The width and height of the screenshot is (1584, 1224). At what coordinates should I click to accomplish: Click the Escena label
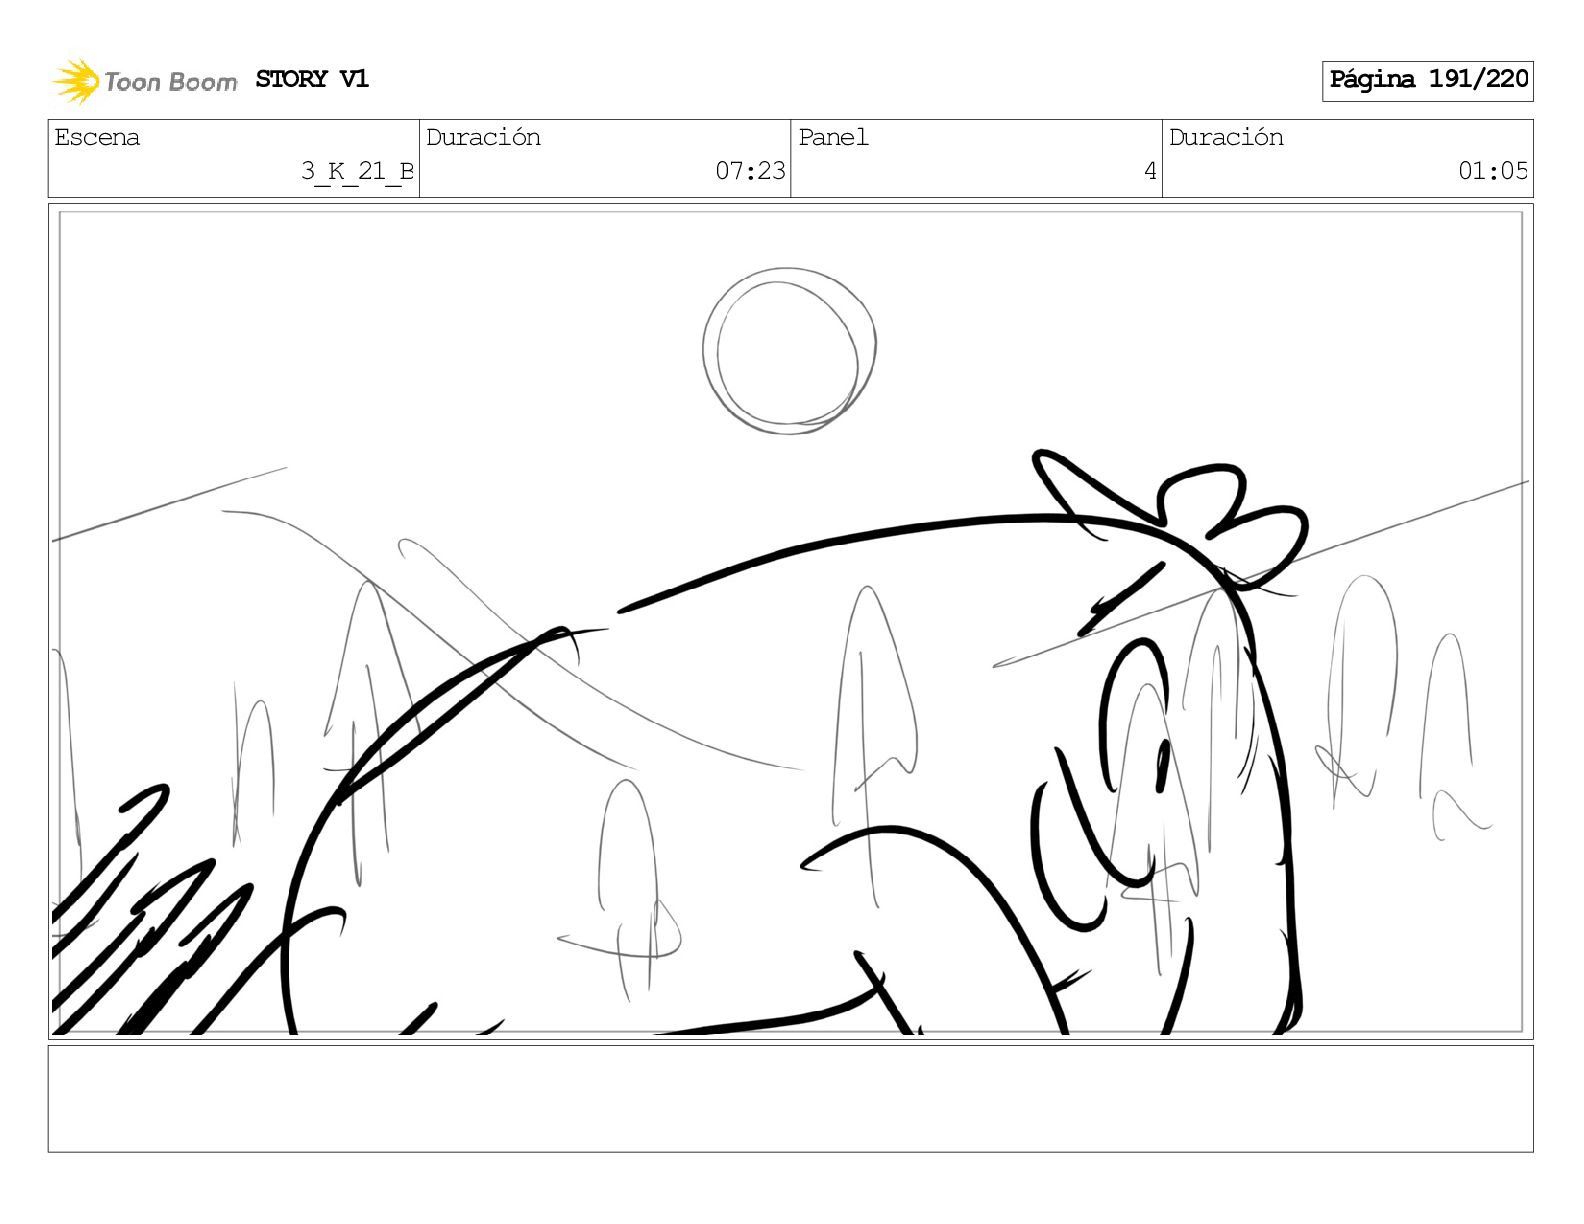click(97, 137)
